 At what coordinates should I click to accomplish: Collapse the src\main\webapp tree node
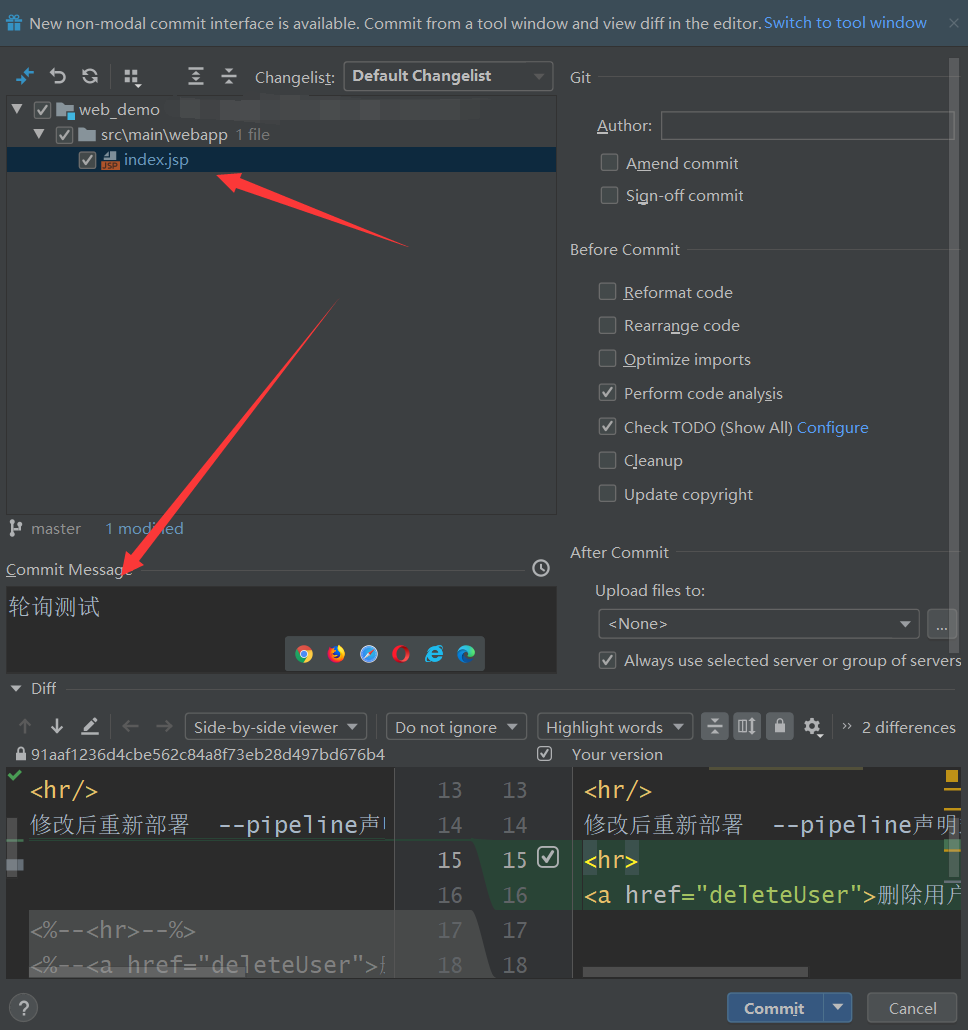pyautogui.click(x=39, y=134)
